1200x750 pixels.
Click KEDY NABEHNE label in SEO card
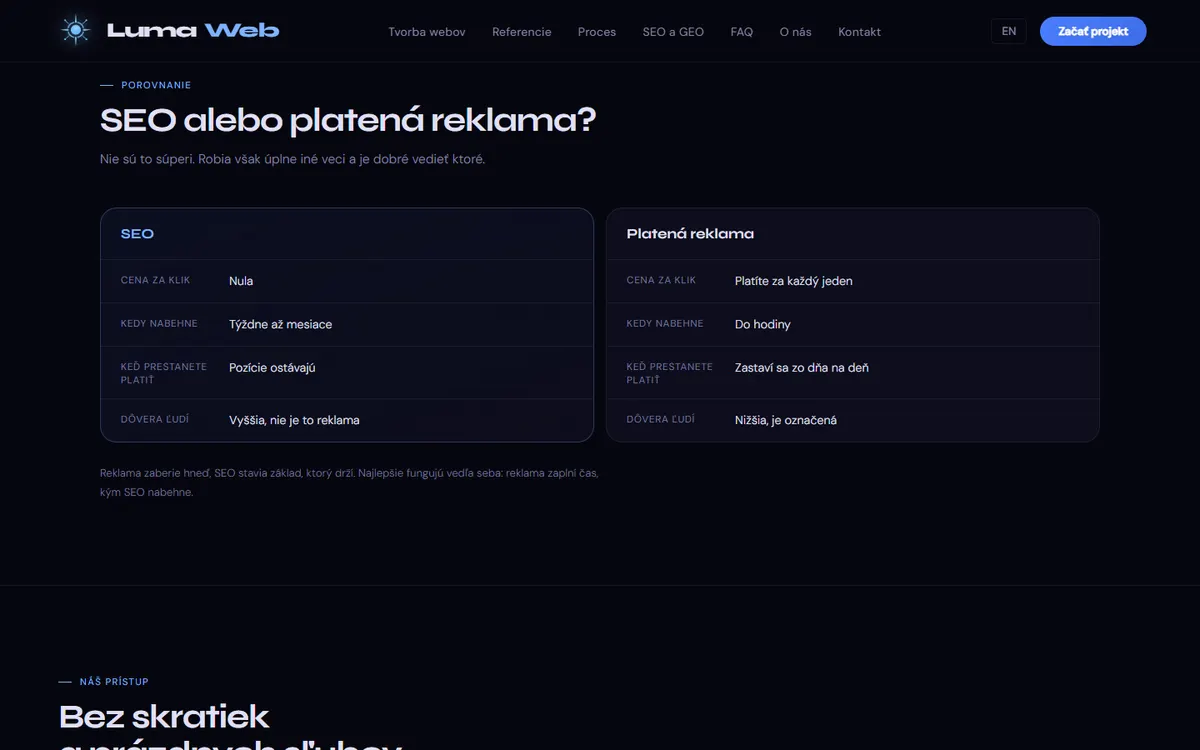click(160, 323)
